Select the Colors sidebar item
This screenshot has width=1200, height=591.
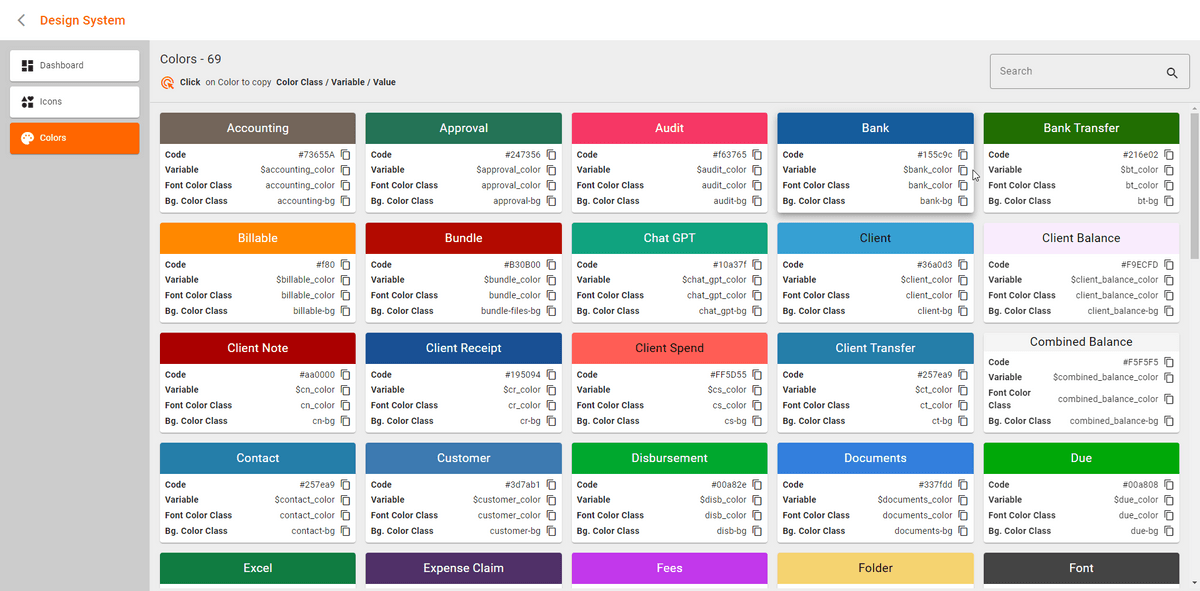75,138
